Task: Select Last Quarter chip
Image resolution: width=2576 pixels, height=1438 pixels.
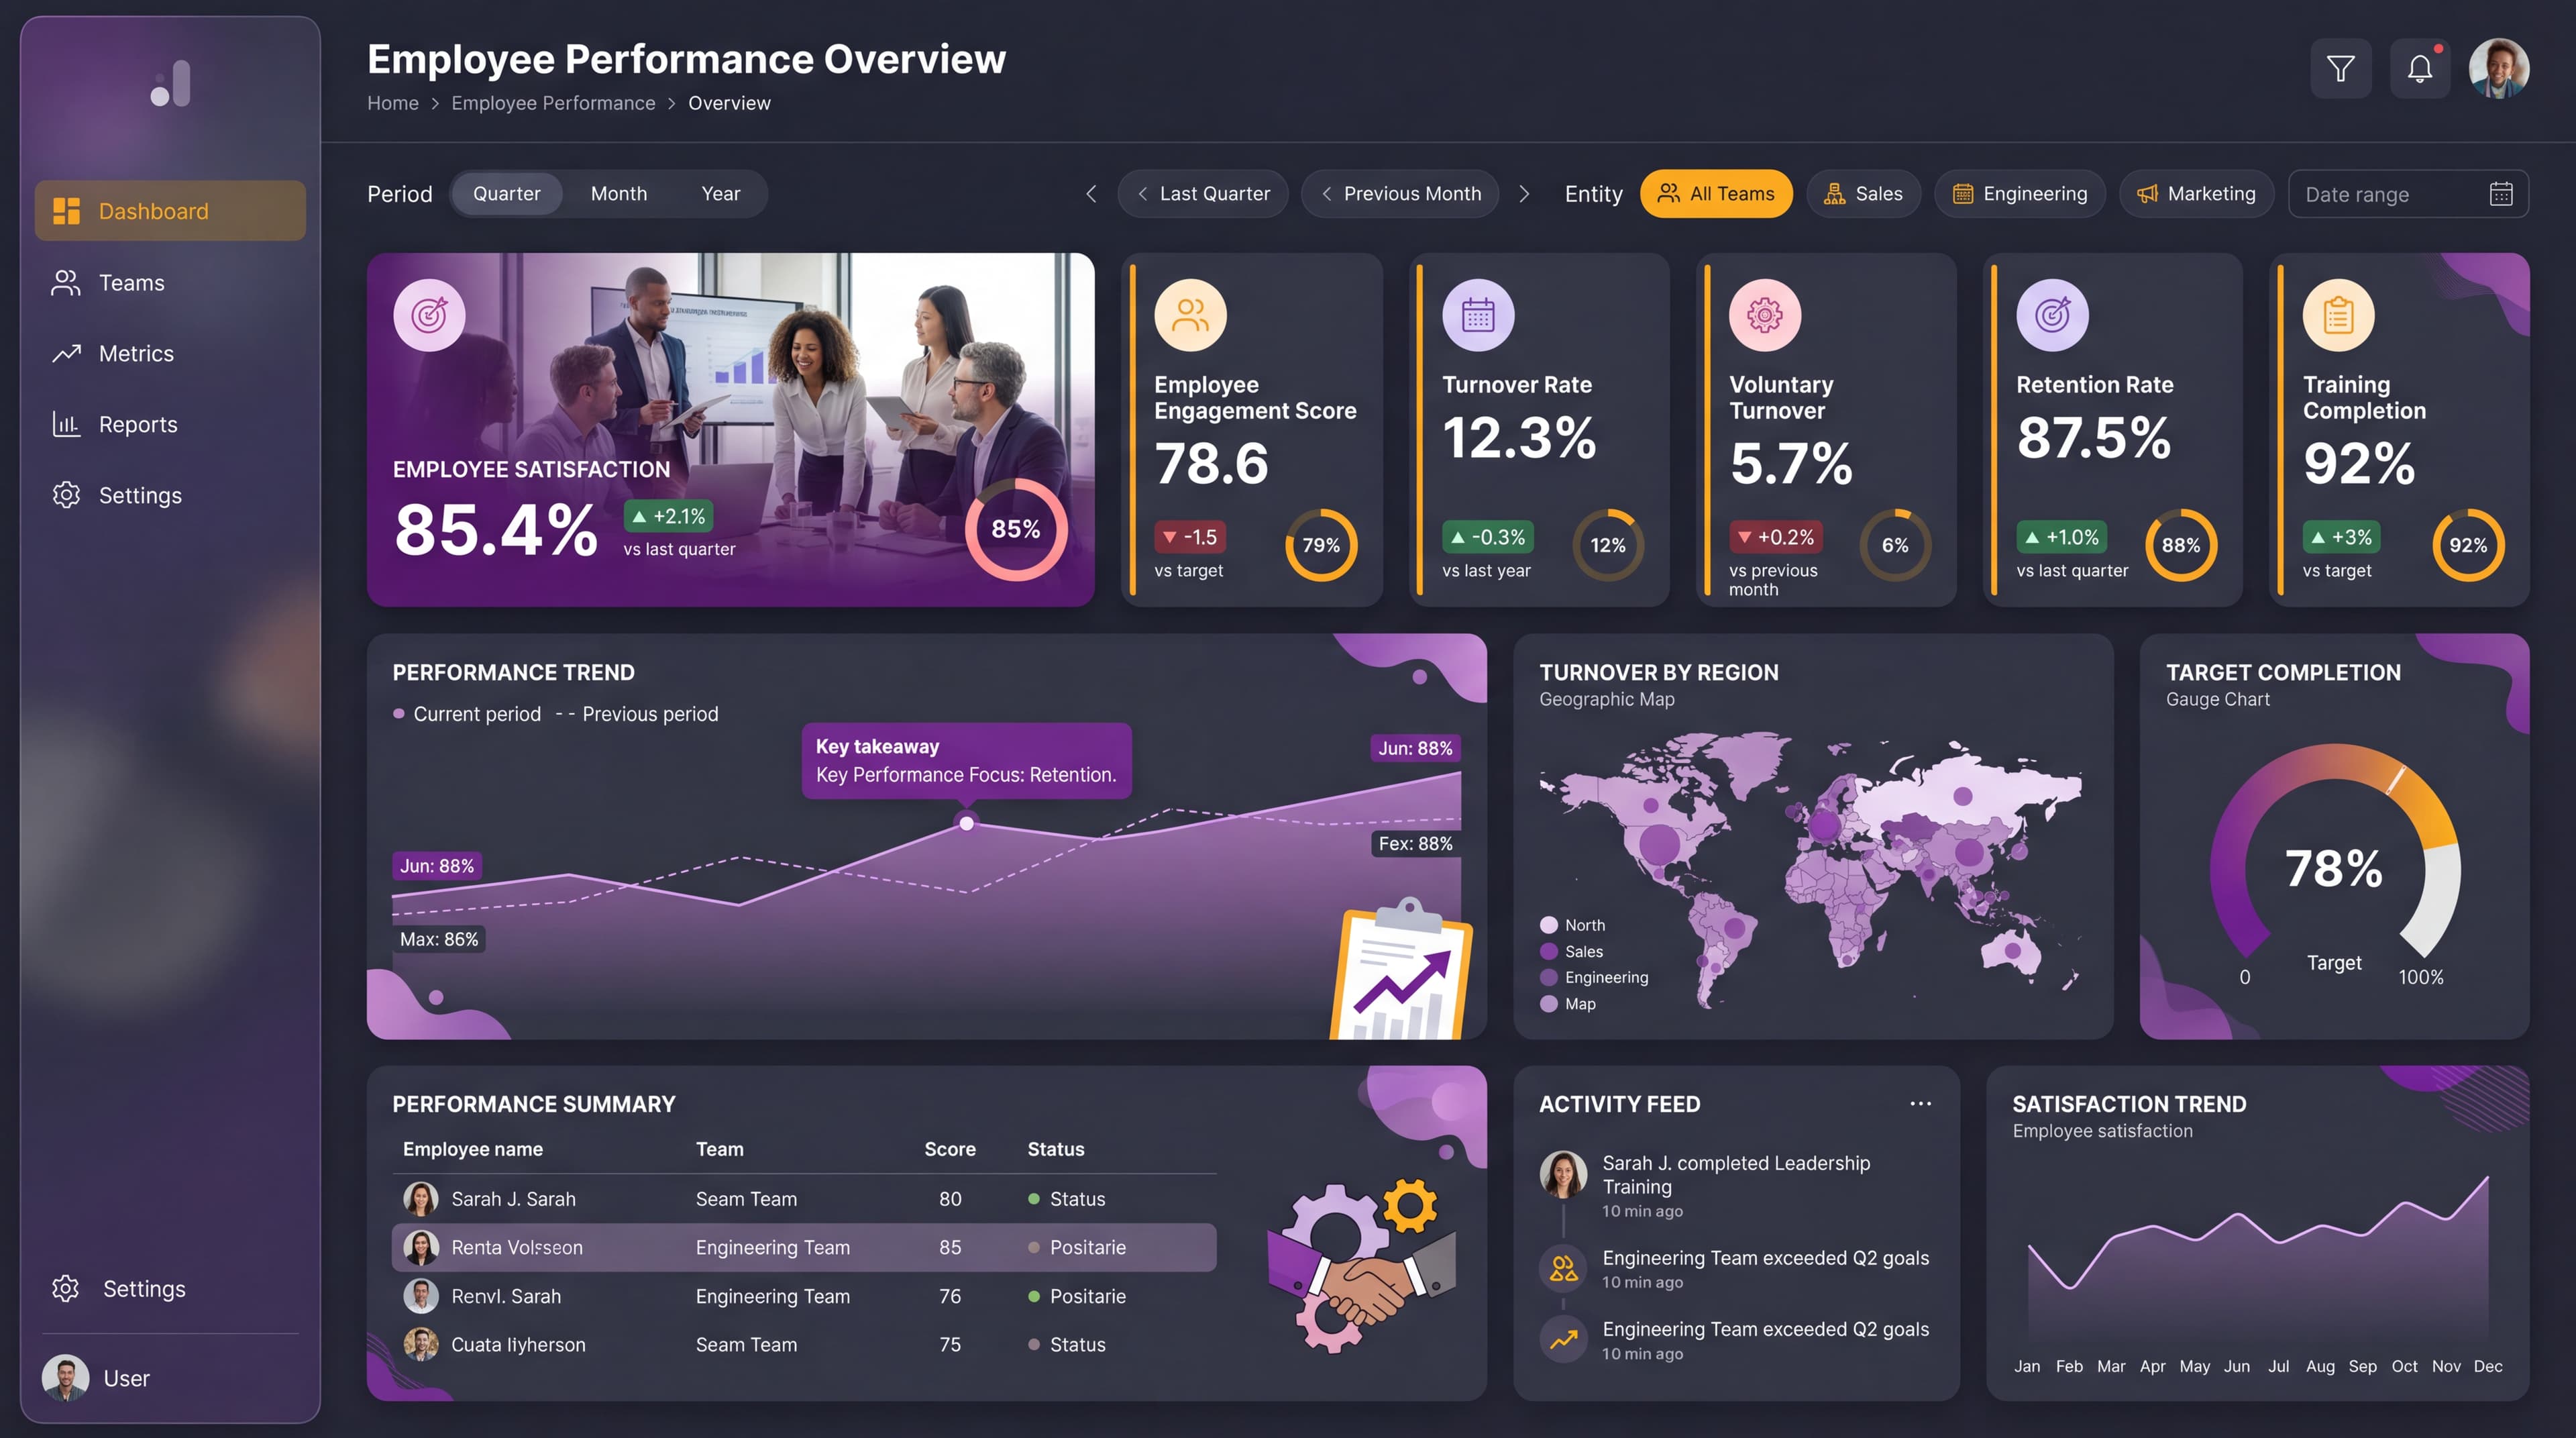Action: pos(1203,194)
